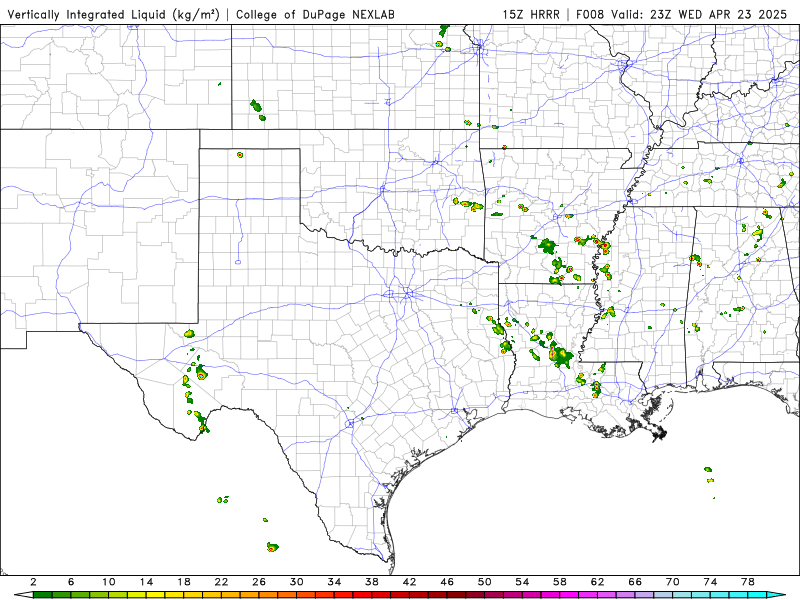The image size is (800, 600).
Task: Select legend value 70 on color scale
Action: [x=672, y=582]
